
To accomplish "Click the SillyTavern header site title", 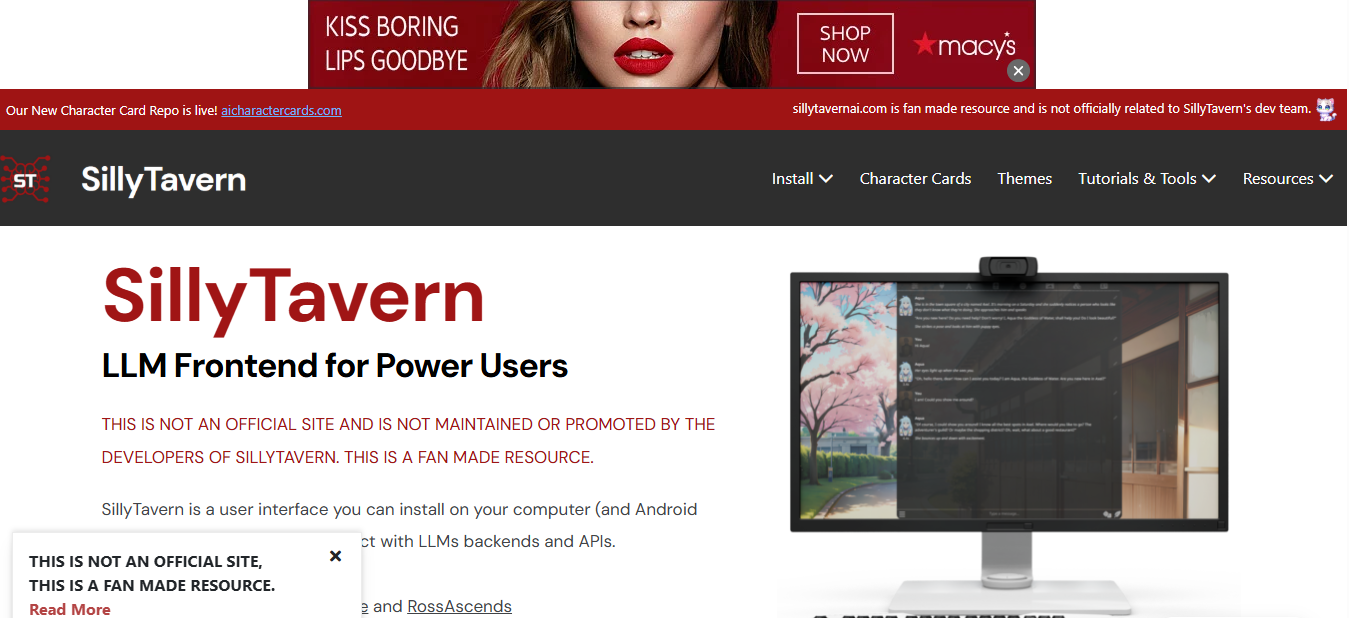I will coord(163,179).
